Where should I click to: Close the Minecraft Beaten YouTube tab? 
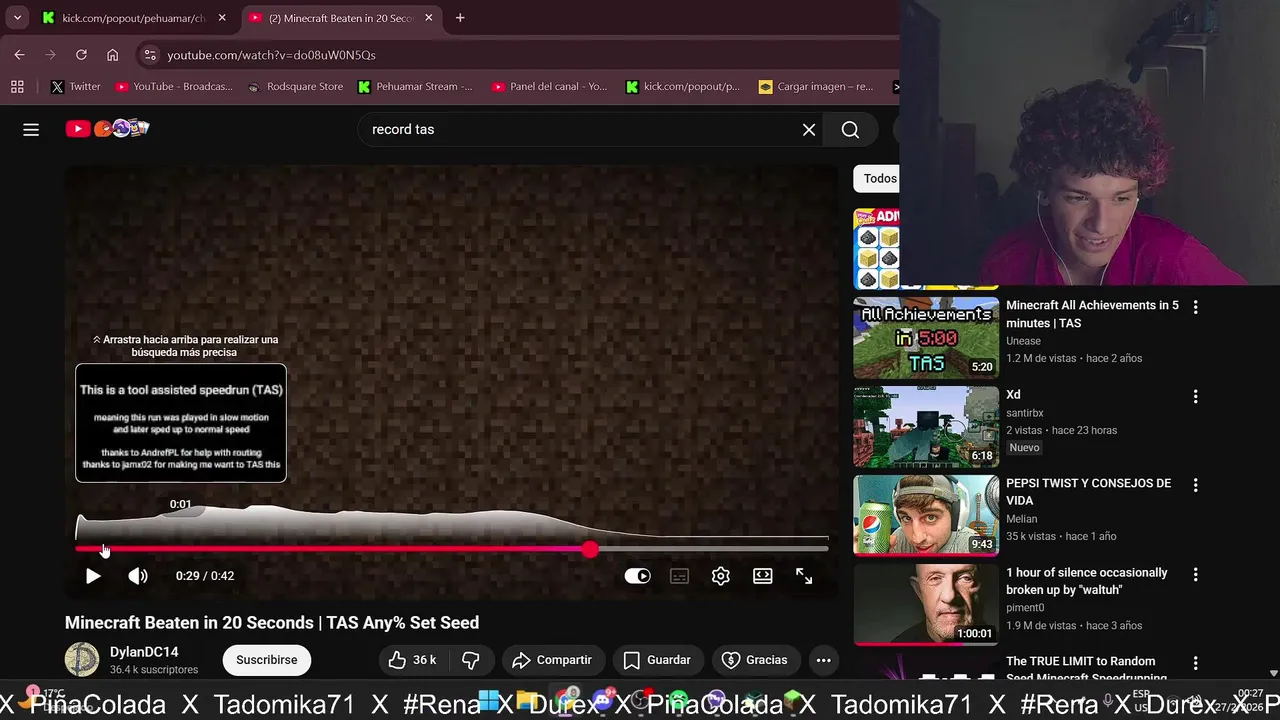tap(429, 18)
